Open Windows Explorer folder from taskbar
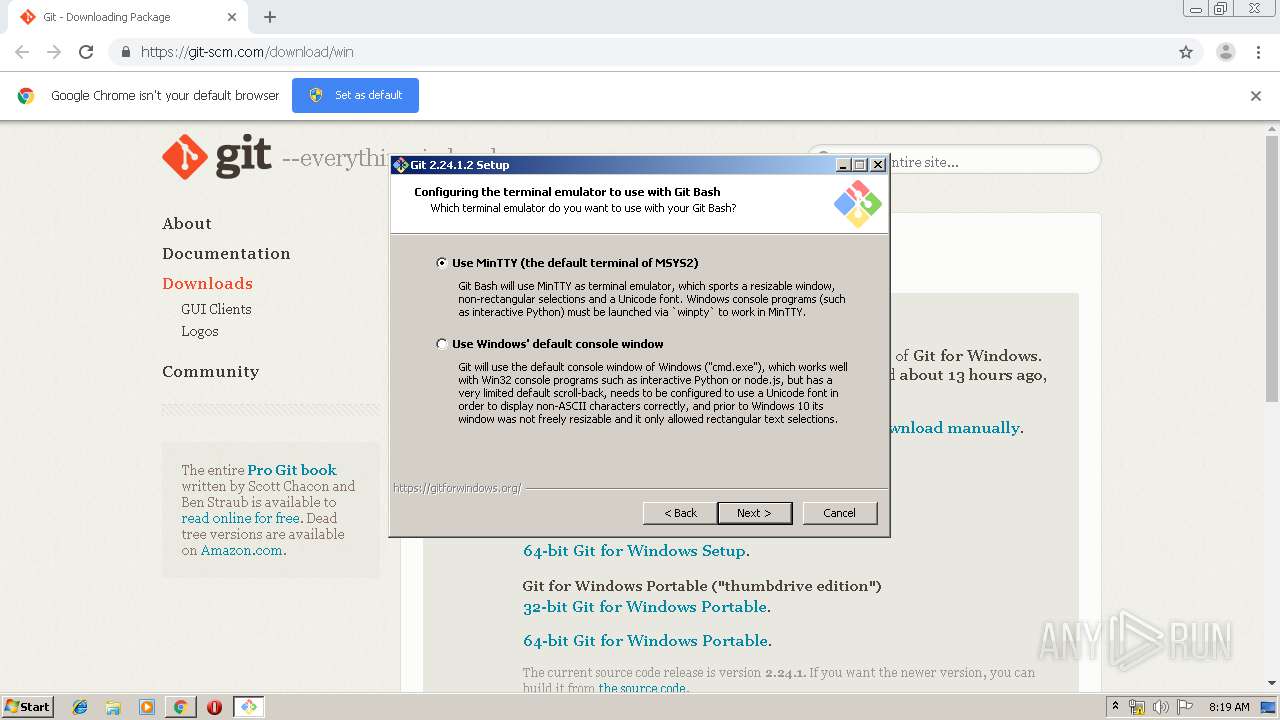This screenshot has width=1280, height=720. (113, 707)
